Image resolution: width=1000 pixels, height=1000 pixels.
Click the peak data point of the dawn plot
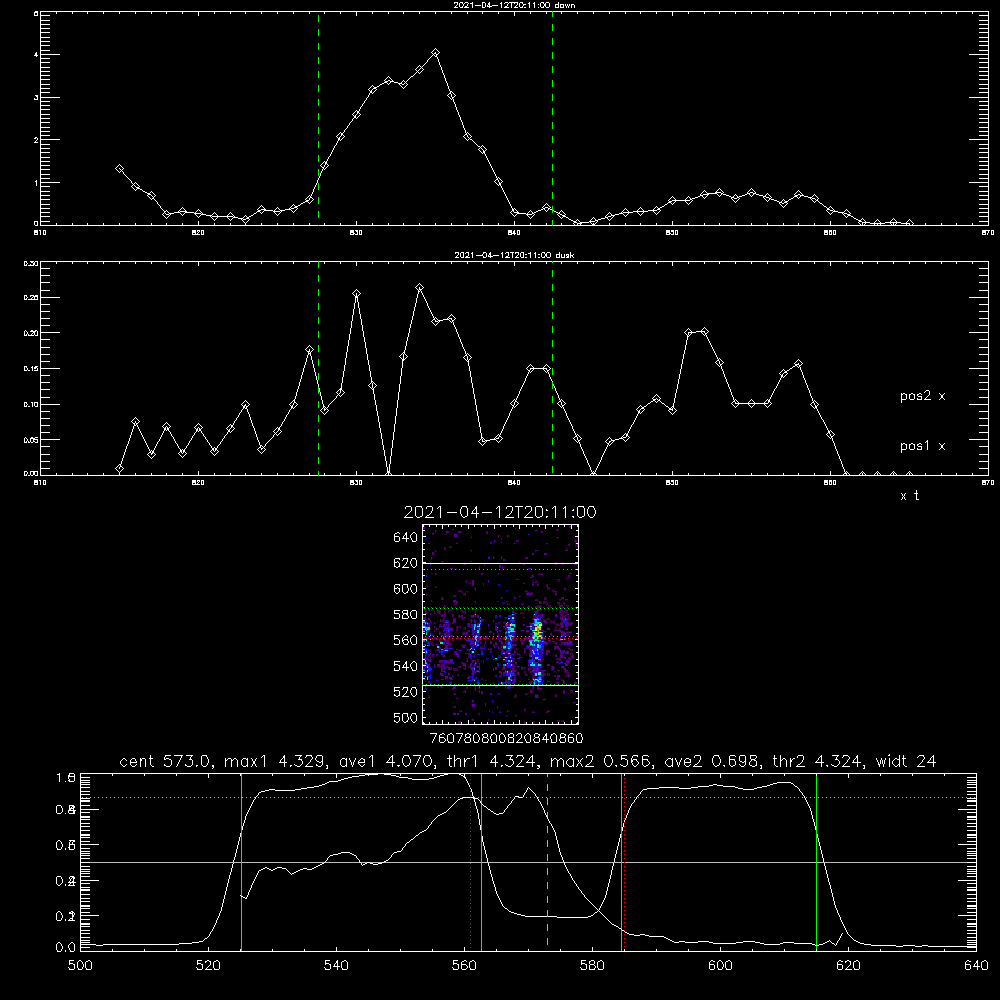pos(436,53)
